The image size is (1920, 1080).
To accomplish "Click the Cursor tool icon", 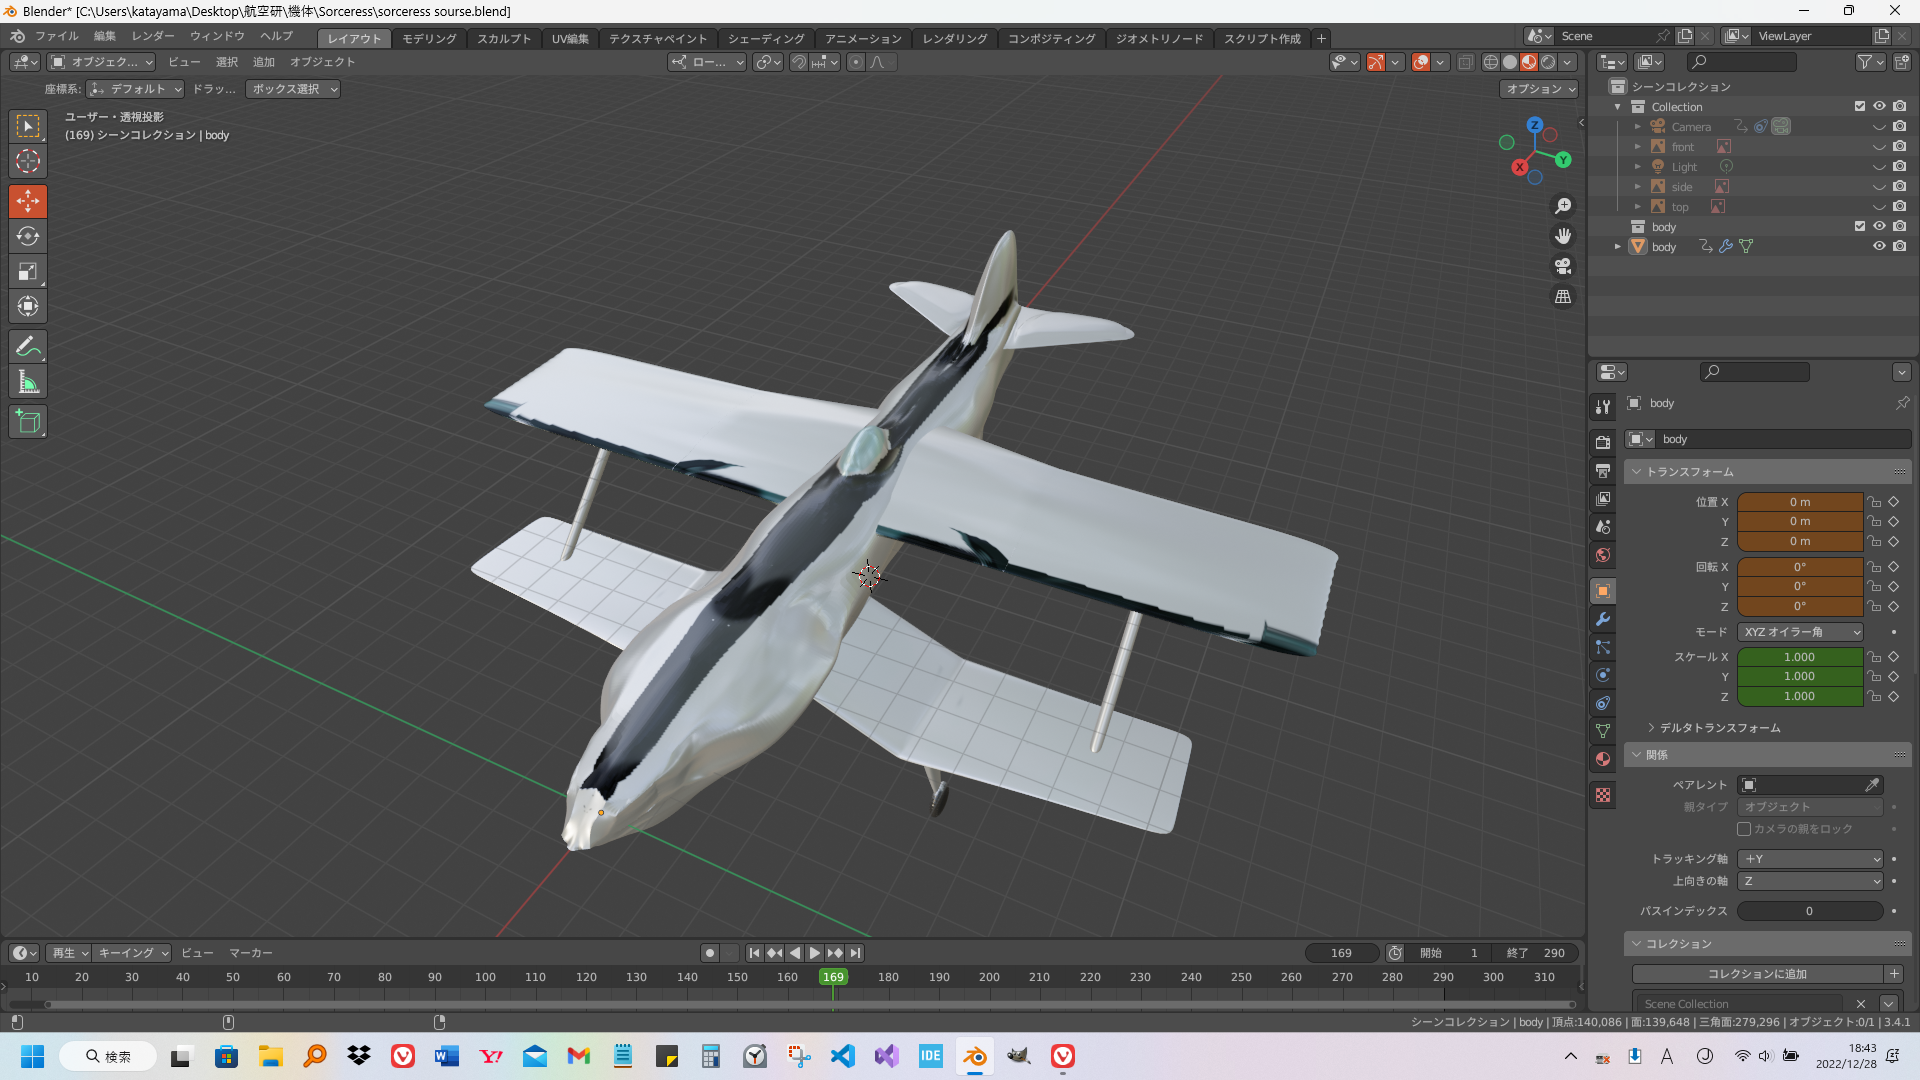I will tap(28, 161).
